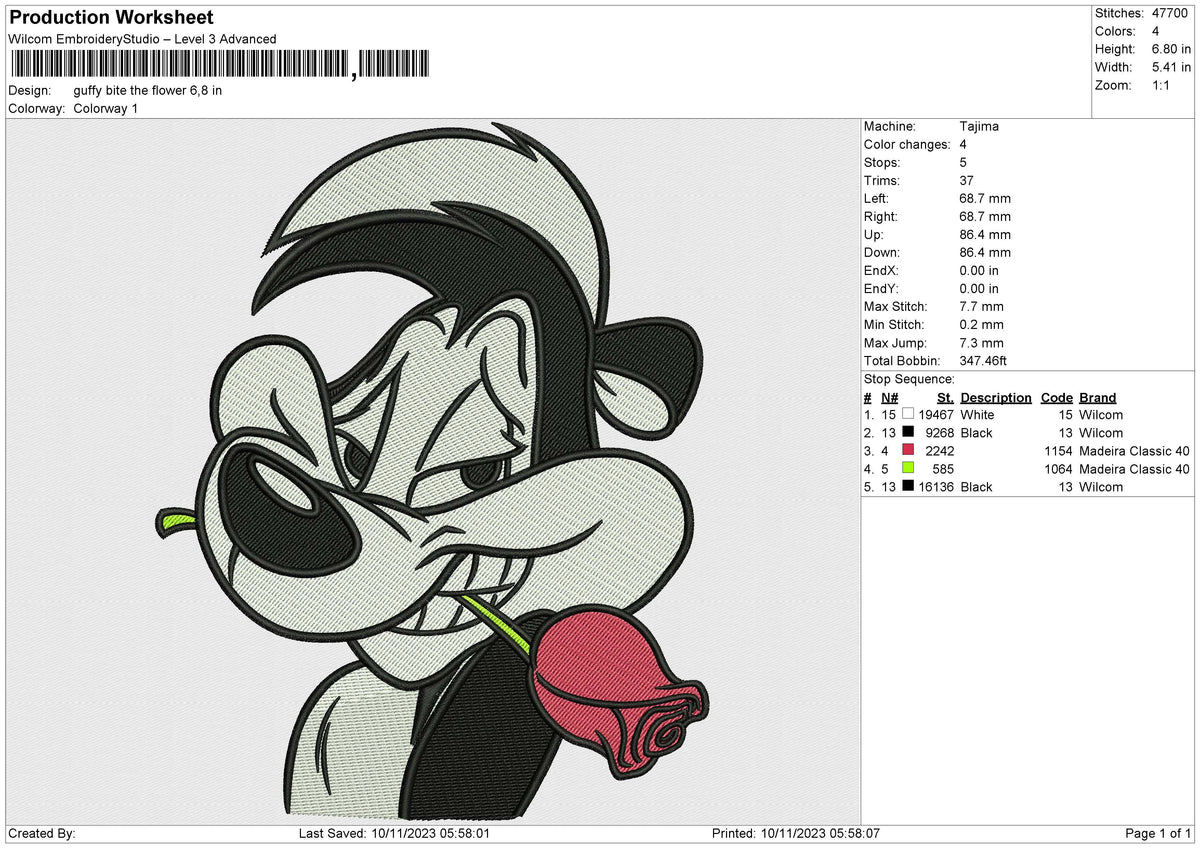1200x848 pixels.
Task: Click the 'Description' column header
Action: pyautogui.click(x=996, y=397)
